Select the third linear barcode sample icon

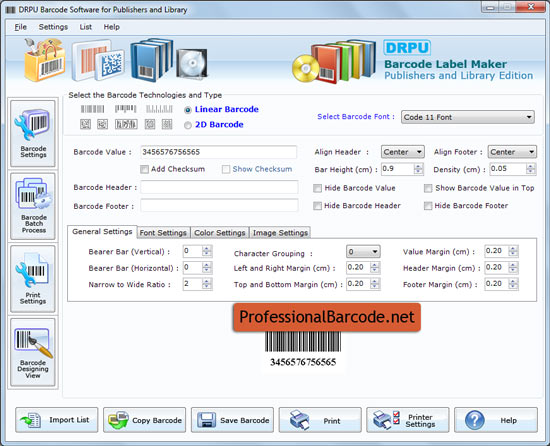tap(159, 109)
